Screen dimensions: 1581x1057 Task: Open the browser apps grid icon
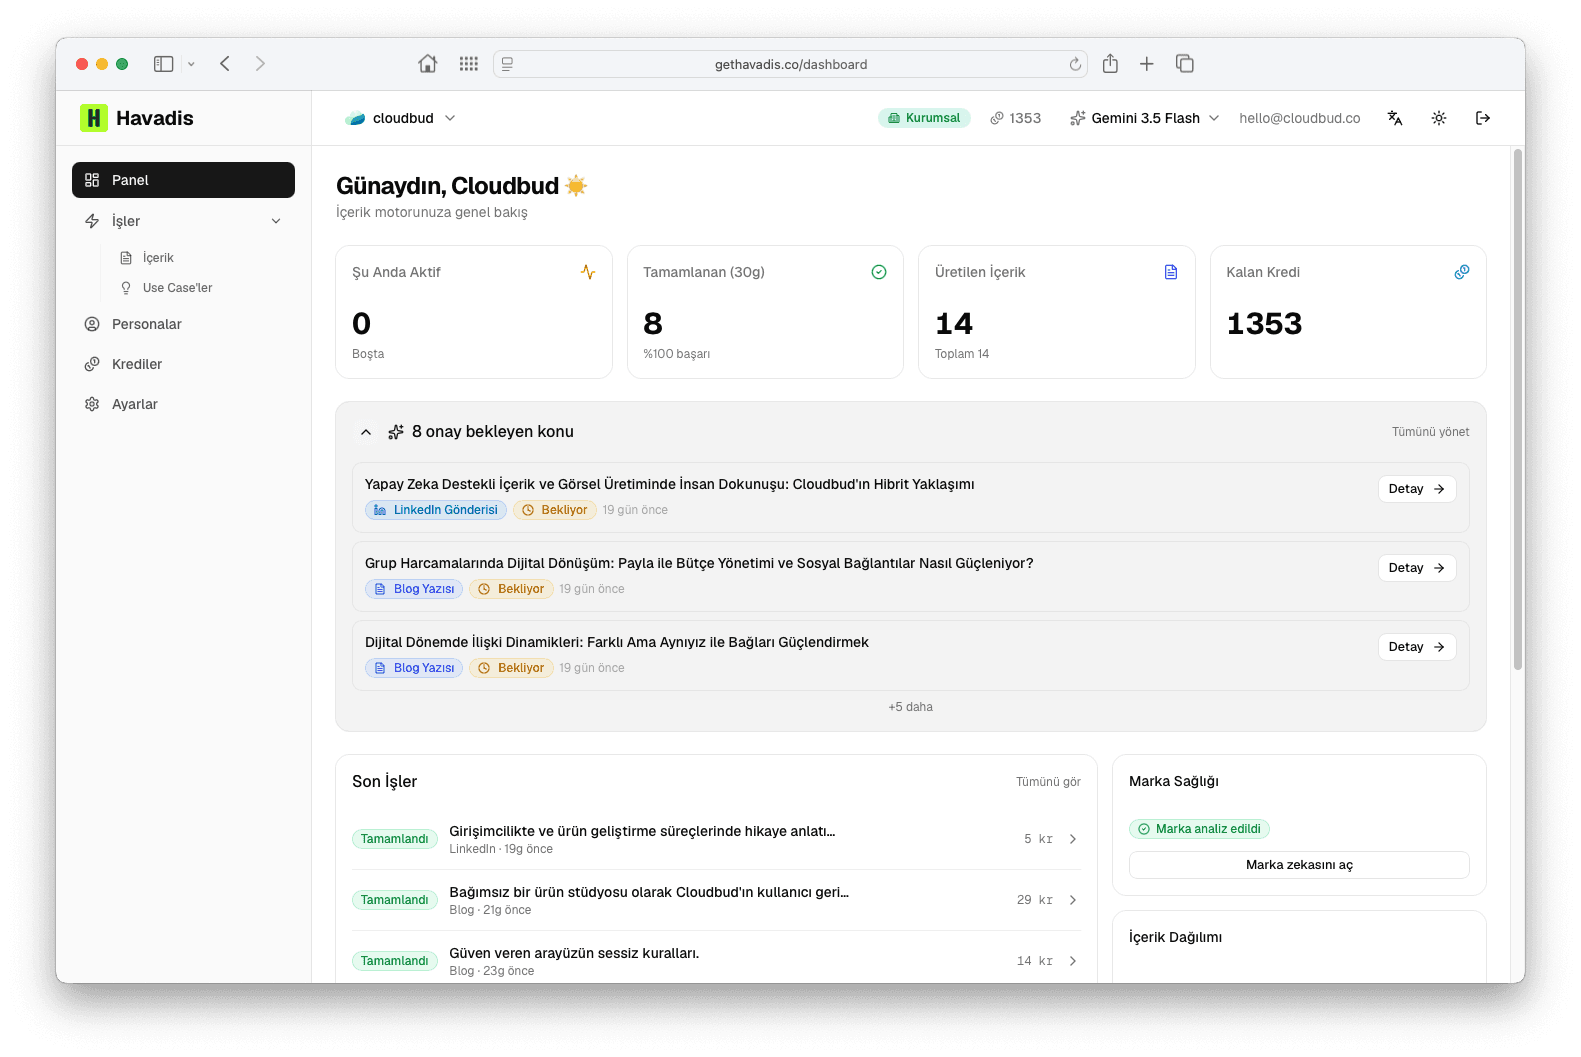click(x=469, y=64)
